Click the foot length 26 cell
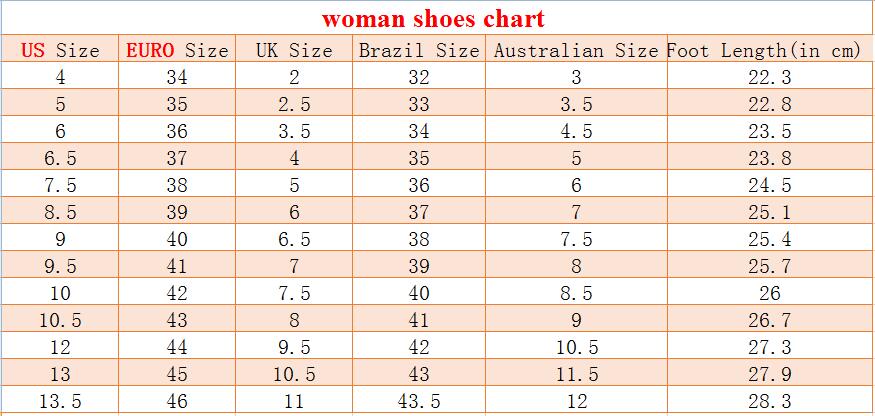875x416 pixels. (x=769, y=294)
